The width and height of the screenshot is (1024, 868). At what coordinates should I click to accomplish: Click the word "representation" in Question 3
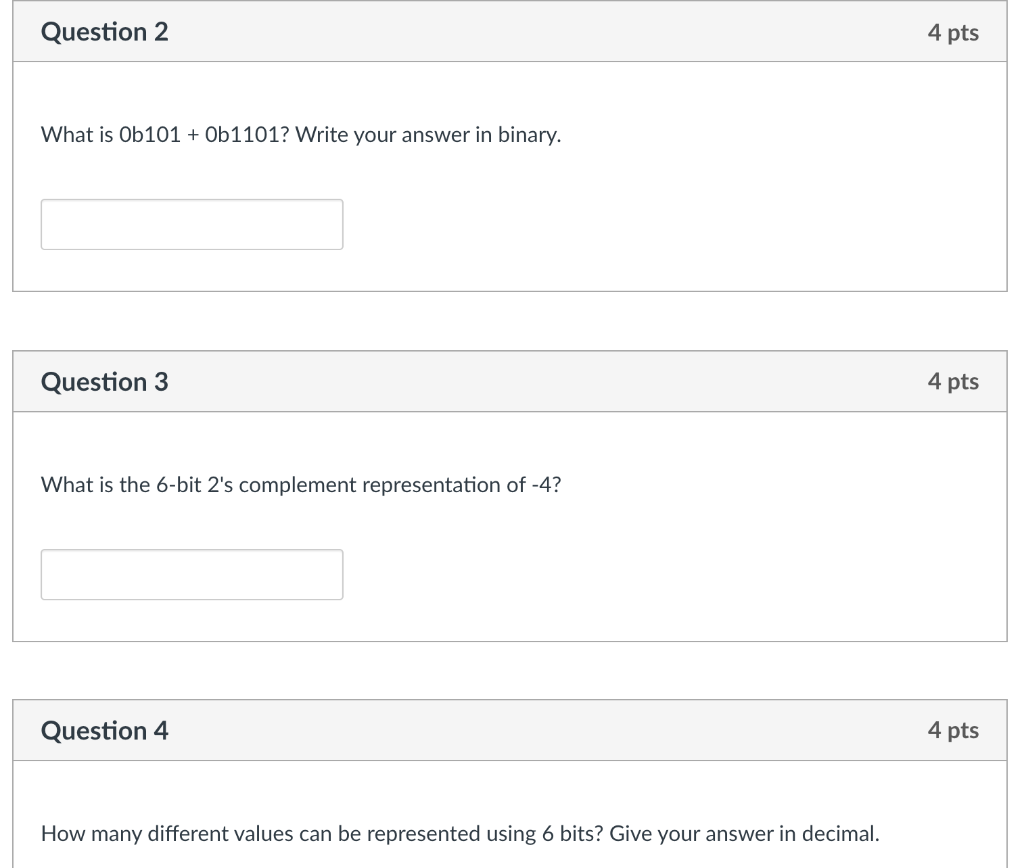[x=432, y=485]
